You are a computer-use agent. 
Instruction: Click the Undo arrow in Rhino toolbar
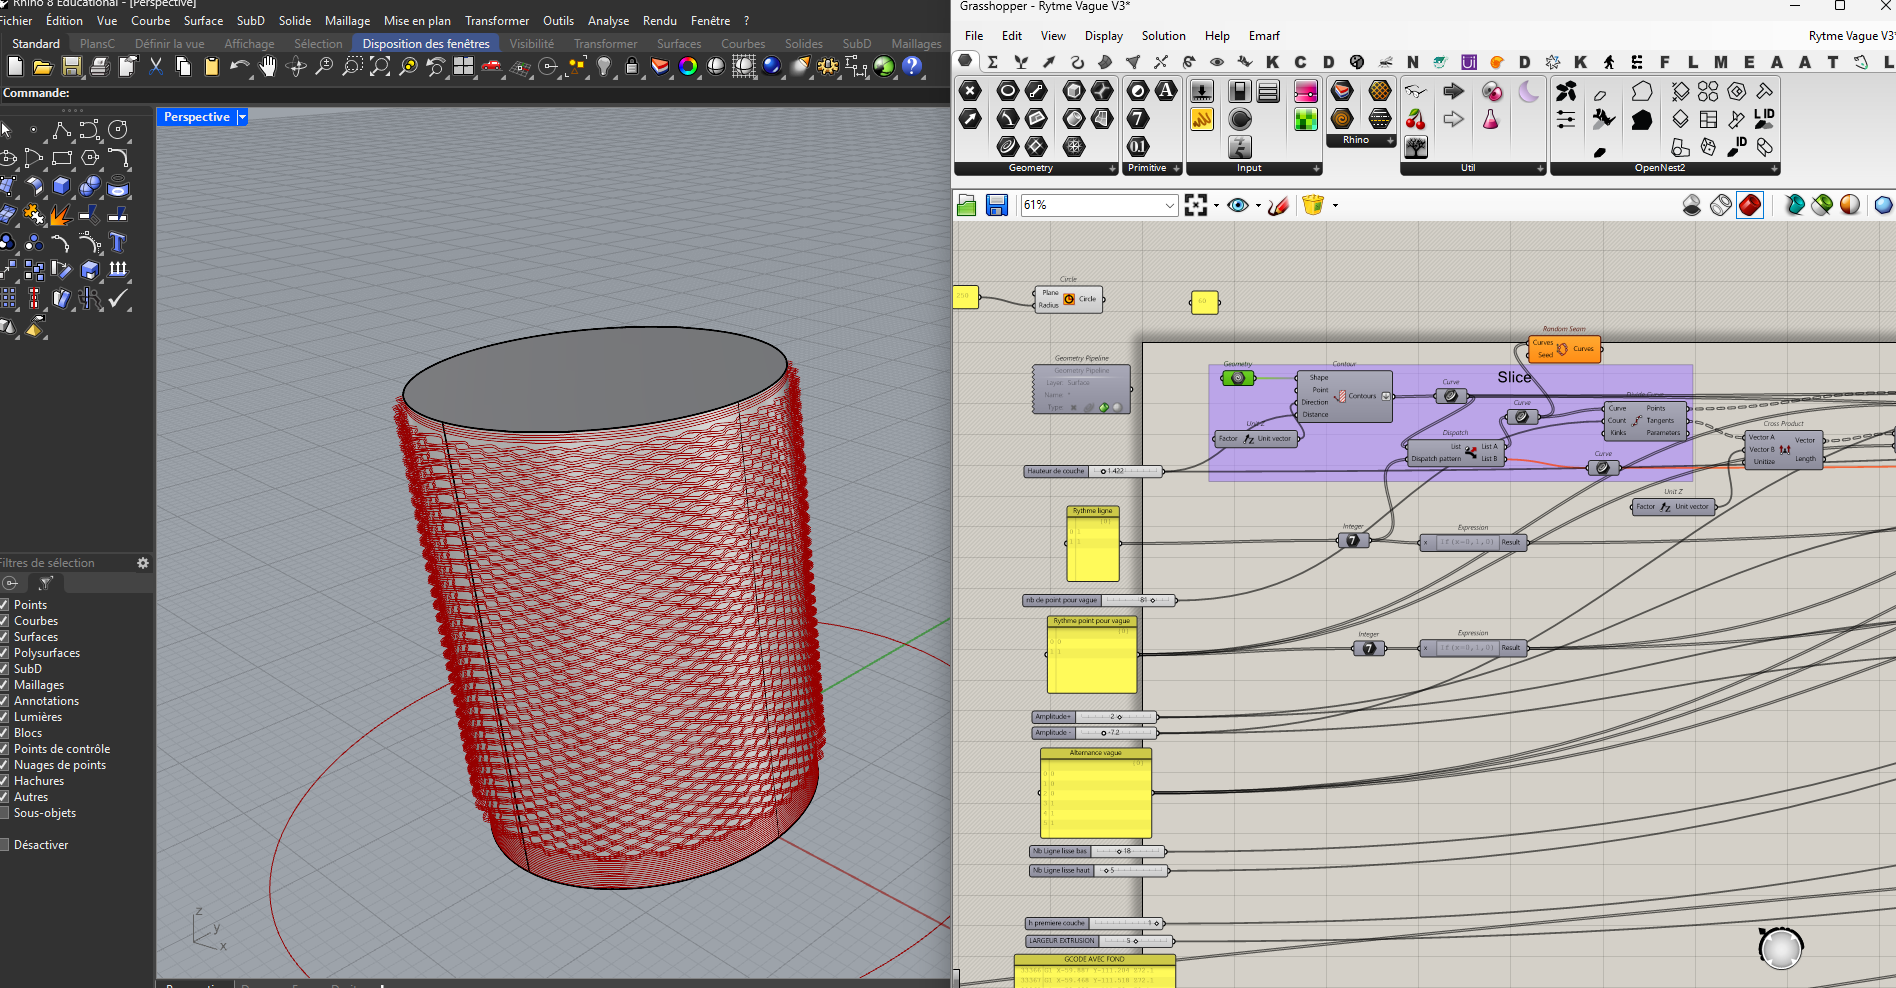pyautogui.click(x=238, y=67)
